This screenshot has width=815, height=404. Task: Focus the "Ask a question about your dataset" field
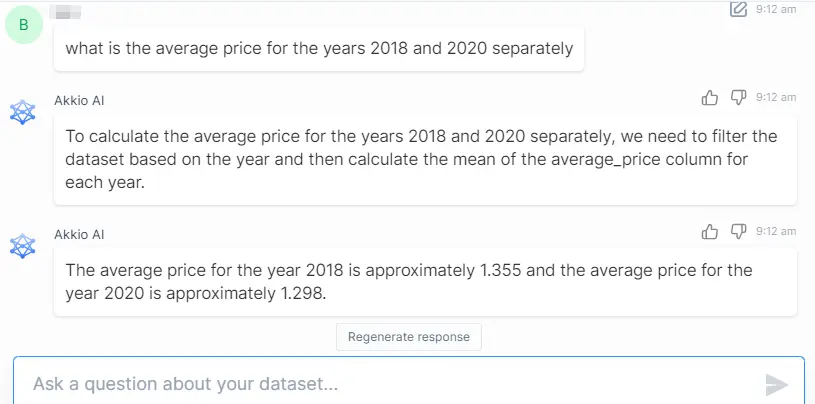(x=390, y=384)
